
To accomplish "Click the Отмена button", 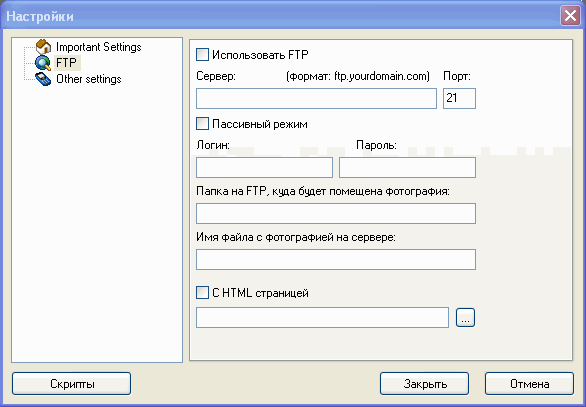I will point(529,383).
